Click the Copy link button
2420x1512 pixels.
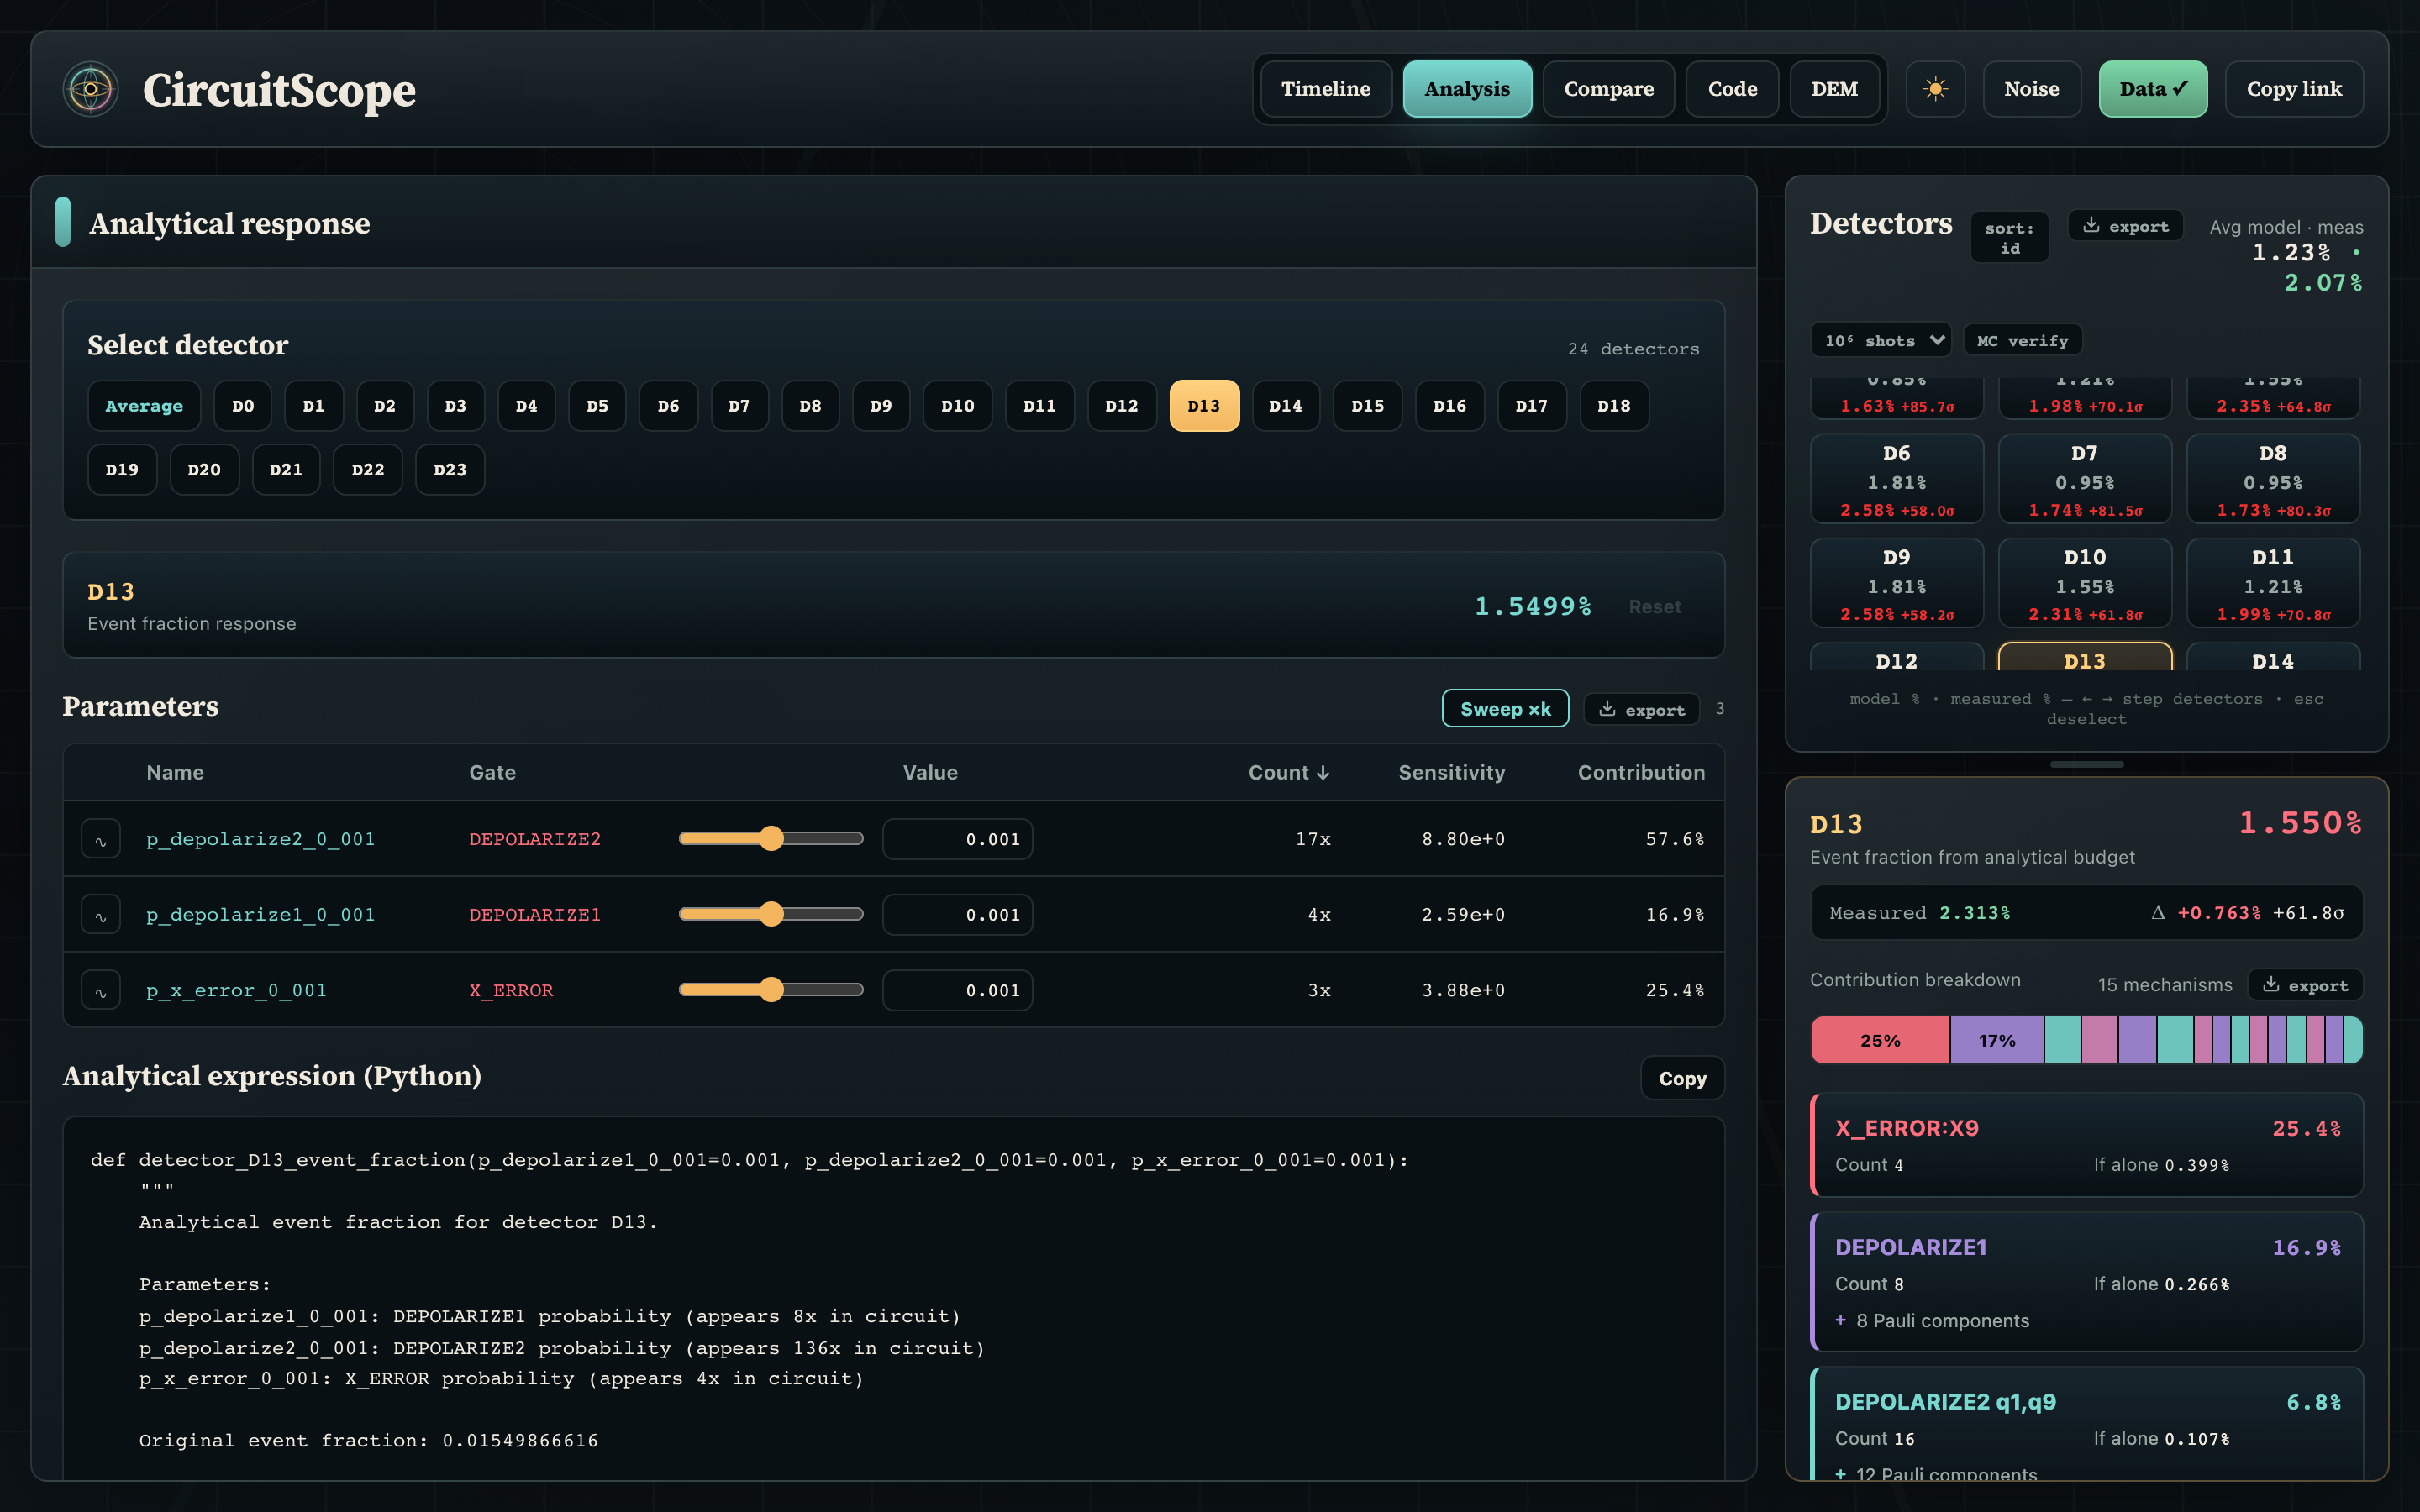(x=2294, y=89)
